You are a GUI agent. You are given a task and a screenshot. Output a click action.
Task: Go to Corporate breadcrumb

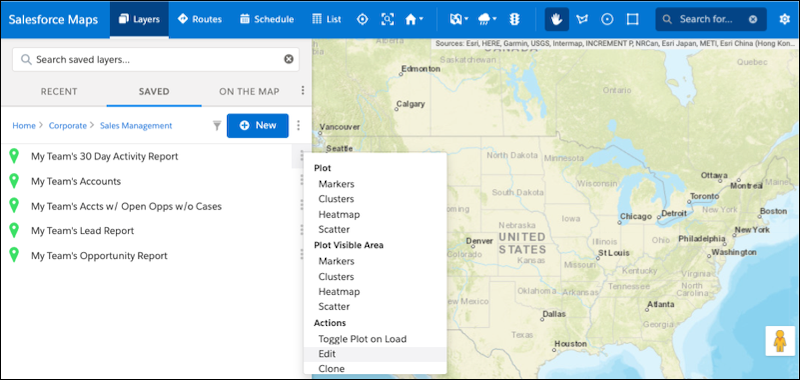[68, 125]
